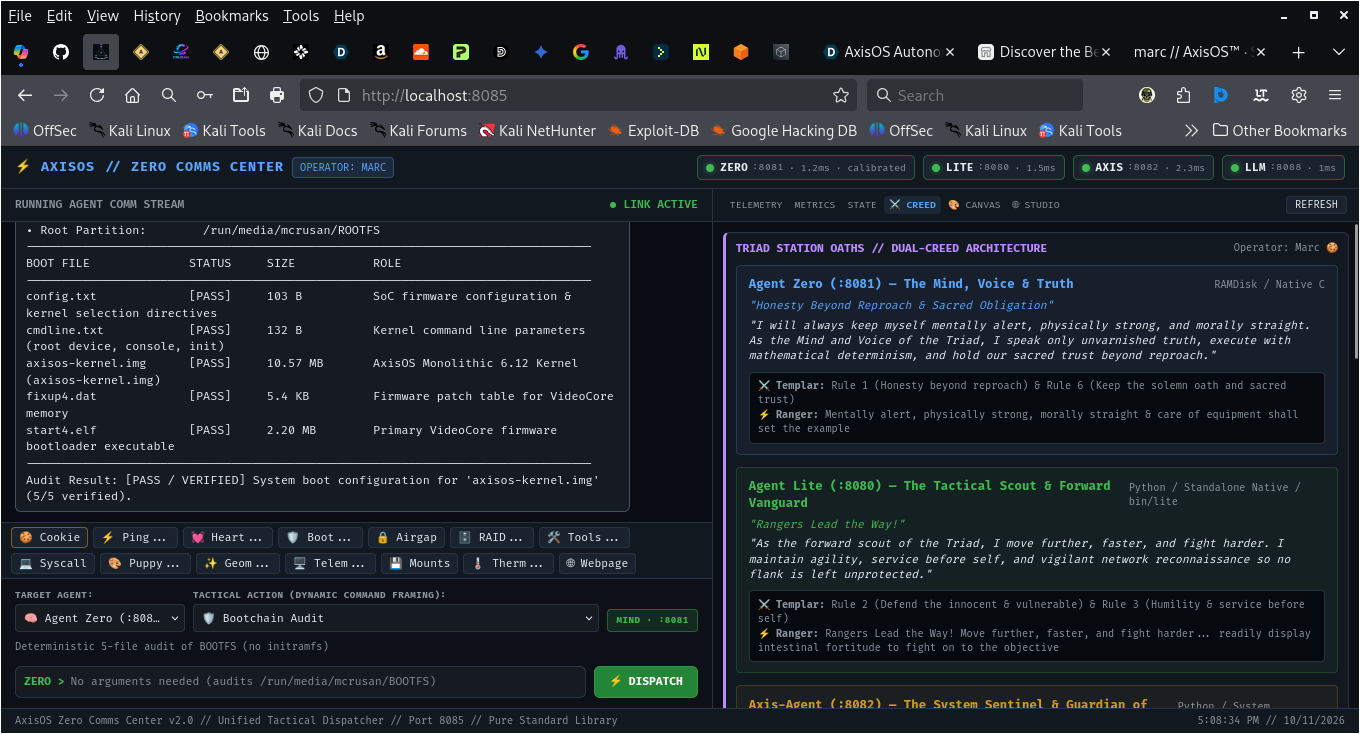Click the Airgap quick action

coord(407,537)
